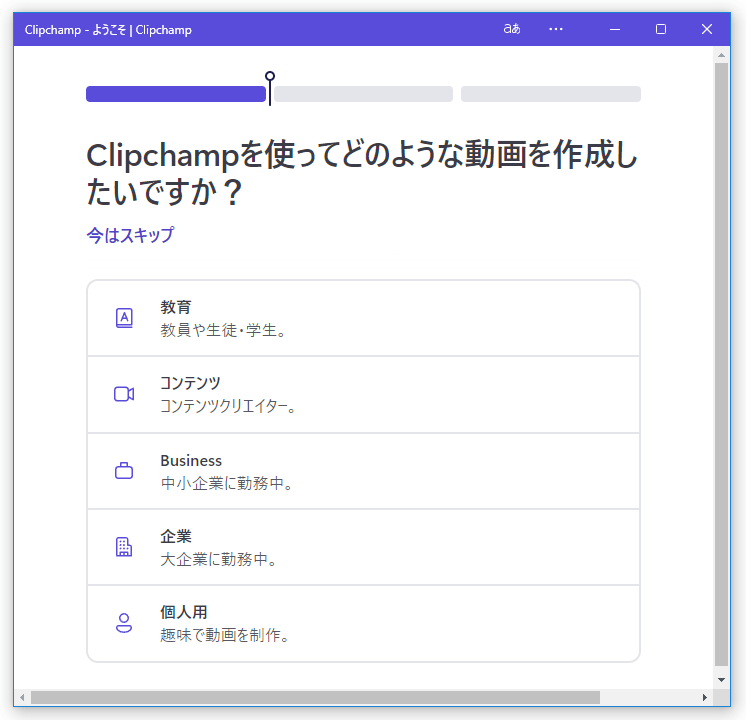Click the horizontal scrollbar left arrow
The width and height of the screenshot is (746, 720).
click(22, 698)
